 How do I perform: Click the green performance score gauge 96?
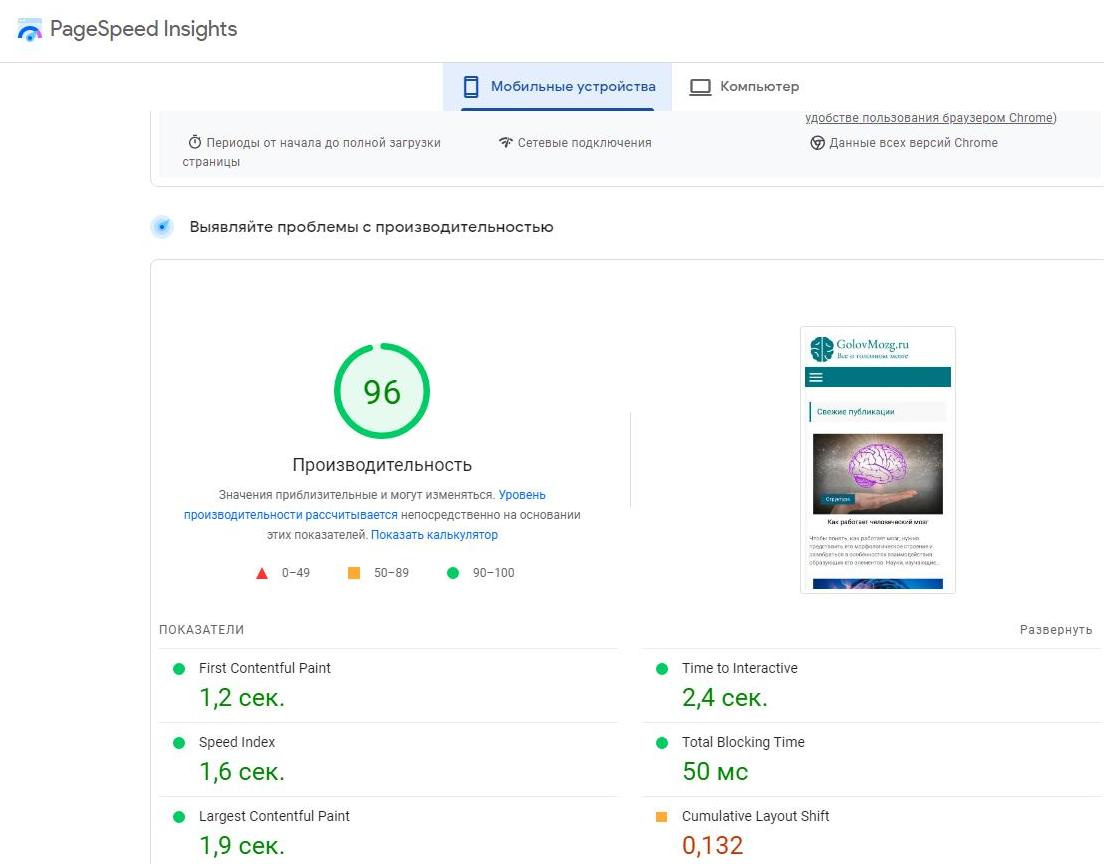(x=382, y=392)
